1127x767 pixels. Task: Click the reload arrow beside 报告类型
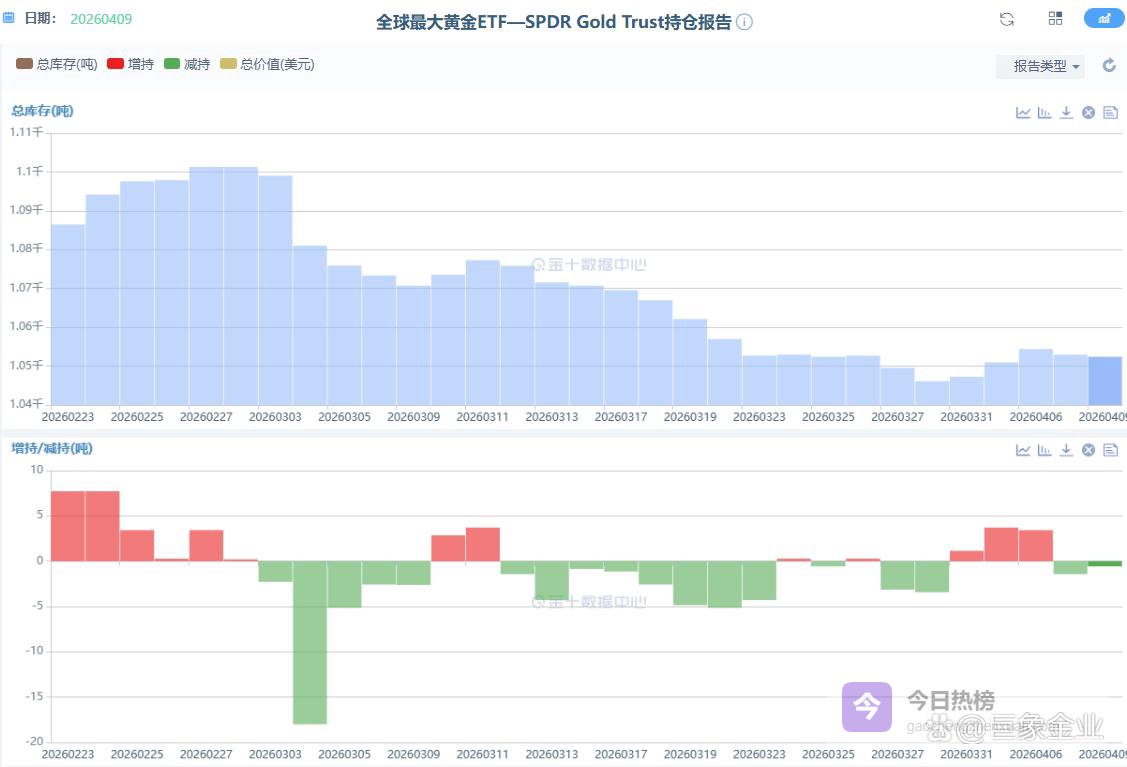coord(1109,66)
